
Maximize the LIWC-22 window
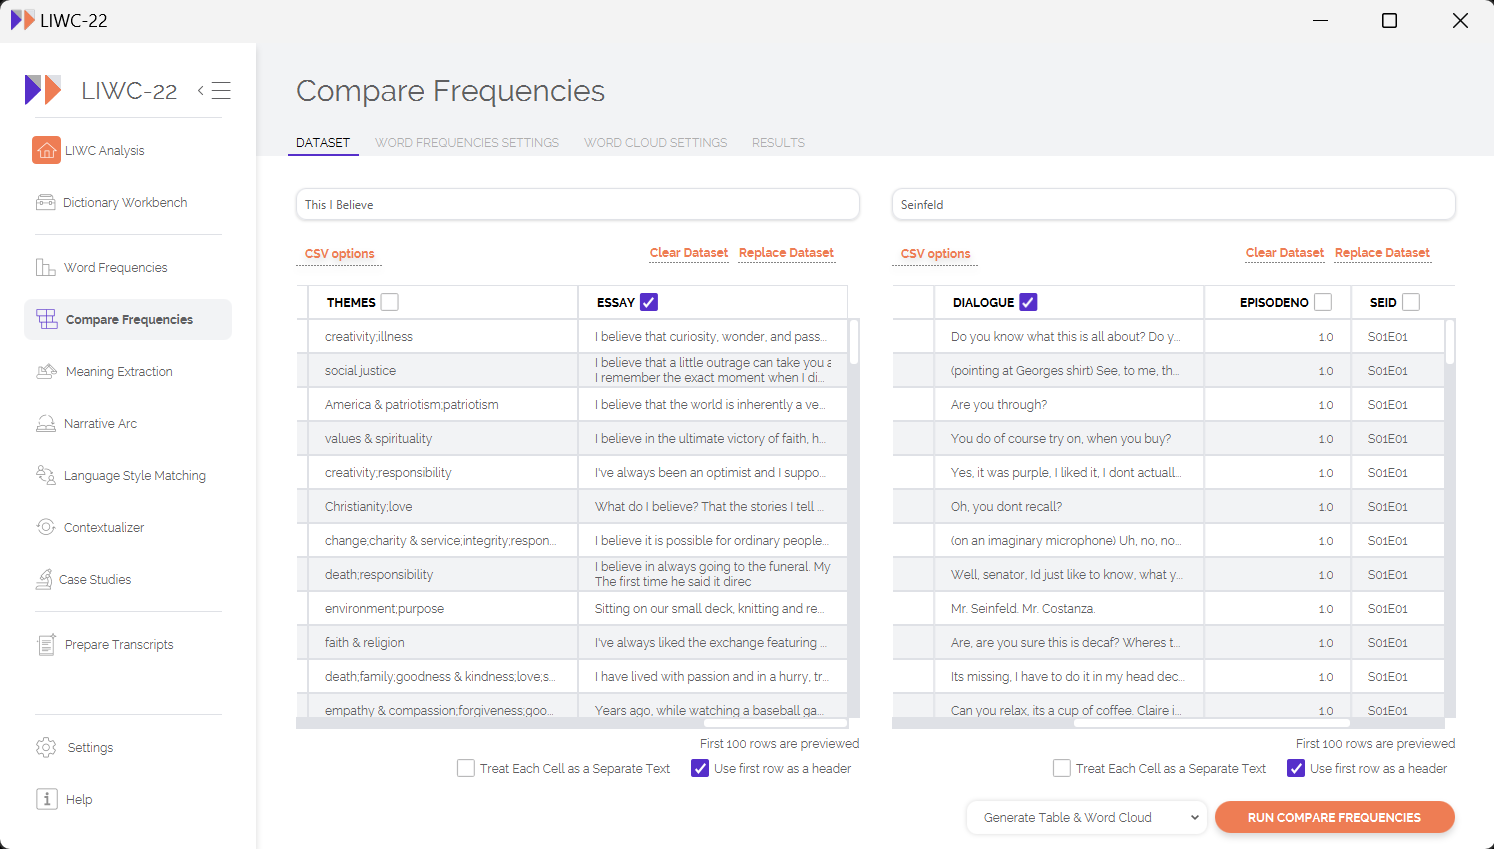1389,20
